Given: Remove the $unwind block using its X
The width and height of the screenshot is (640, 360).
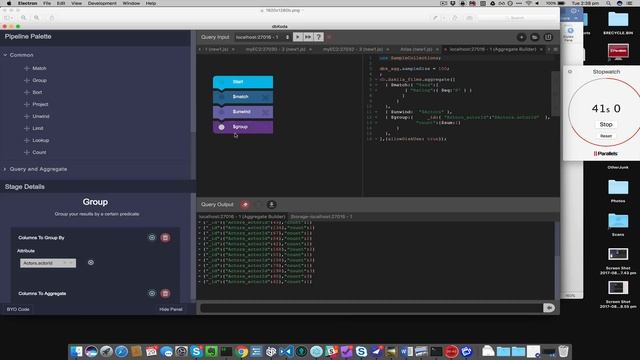Looking at the screenshot, I should 265,111.
